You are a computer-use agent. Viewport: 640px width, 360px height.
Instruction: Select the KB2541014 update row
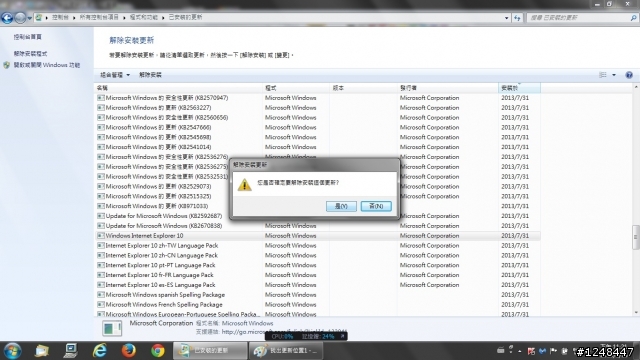pos(318,147)
